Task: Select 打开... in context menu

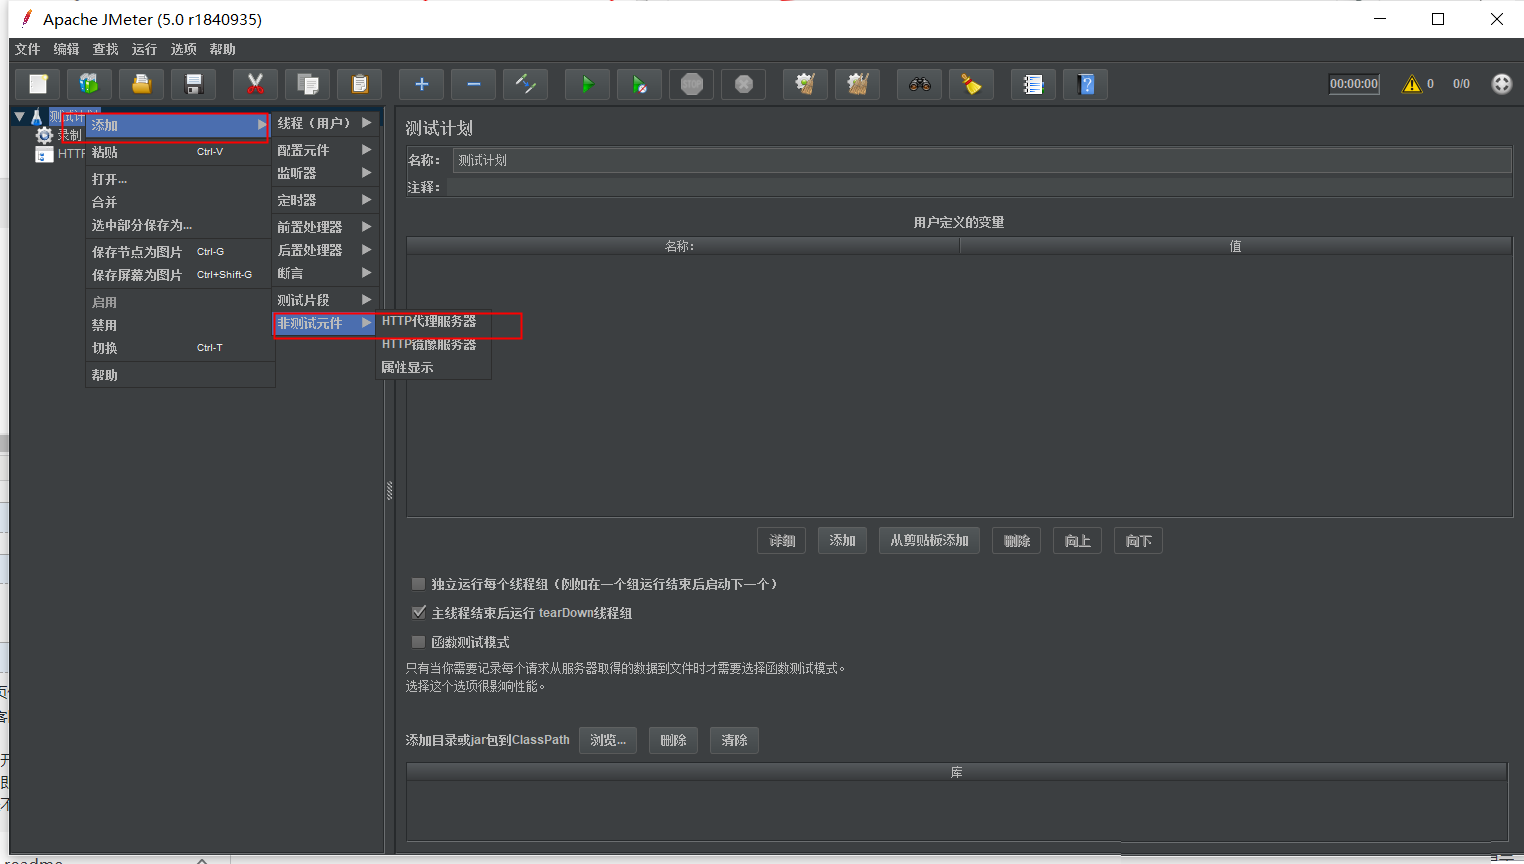Action: (x=179, y=179)
